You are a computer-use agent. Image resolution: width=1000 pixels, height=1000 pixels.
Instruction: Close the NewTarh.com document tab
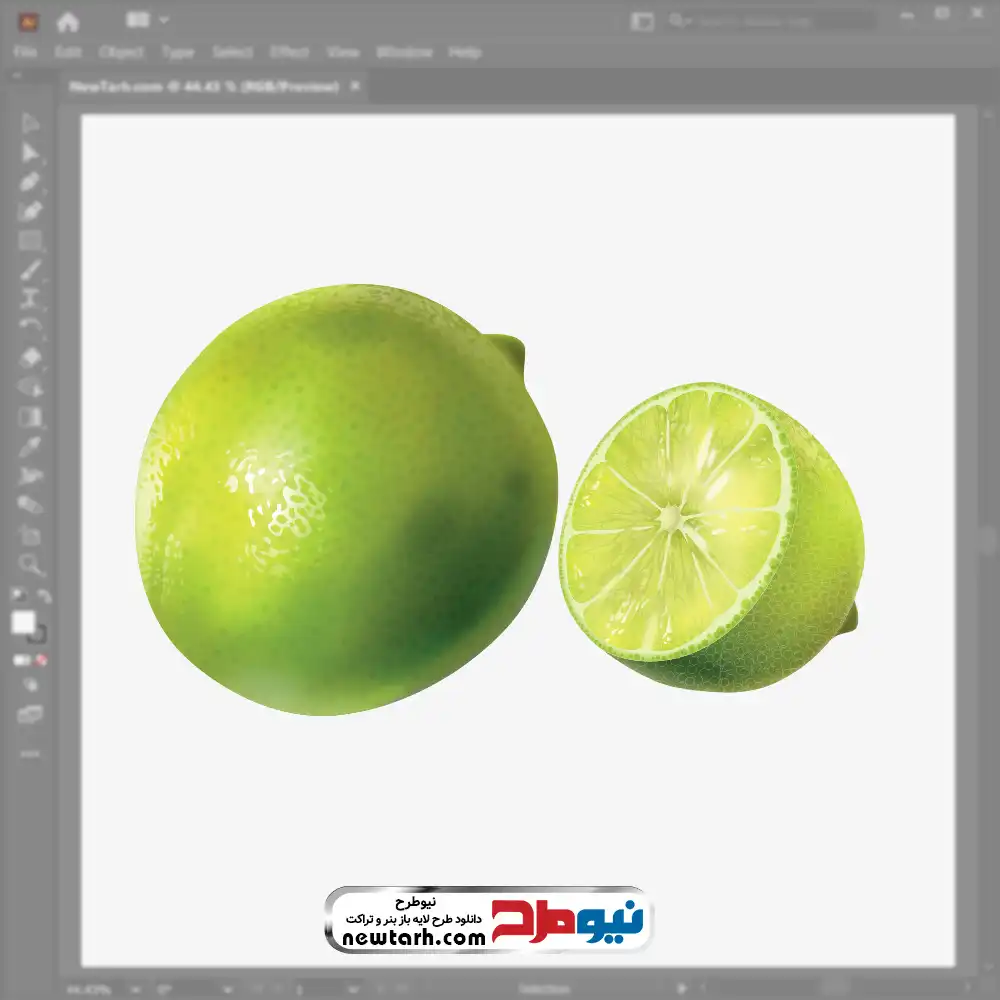[x=354, y=87]
